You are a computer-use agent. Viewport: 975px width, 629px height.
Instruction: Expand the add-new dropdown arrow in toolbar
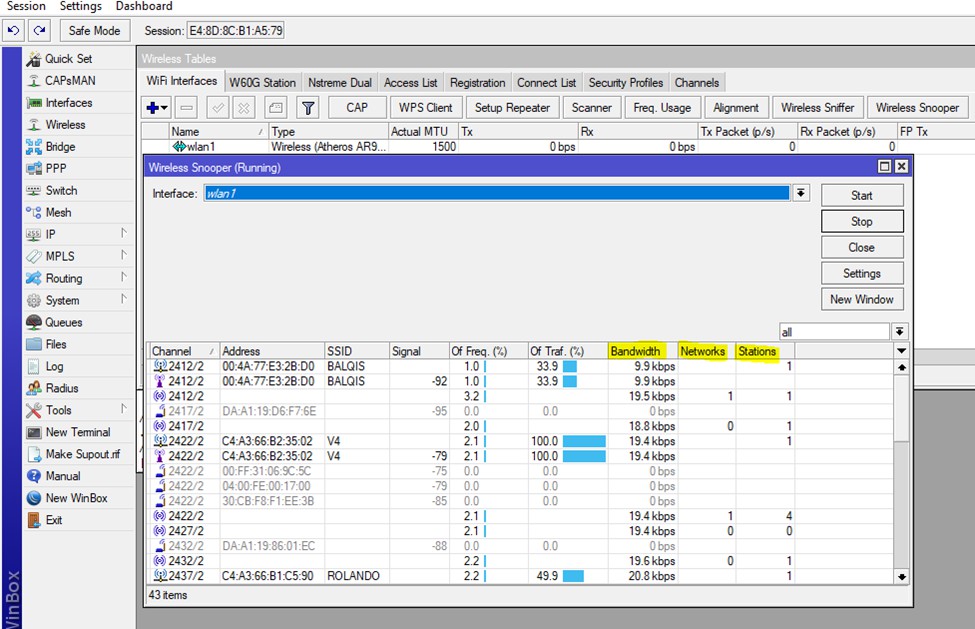(166, 107)
